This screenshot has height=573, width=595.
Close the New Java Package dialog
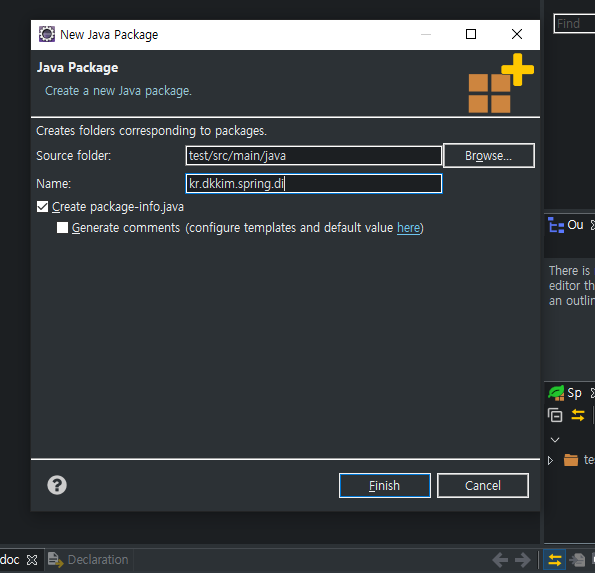pos(517,34)
